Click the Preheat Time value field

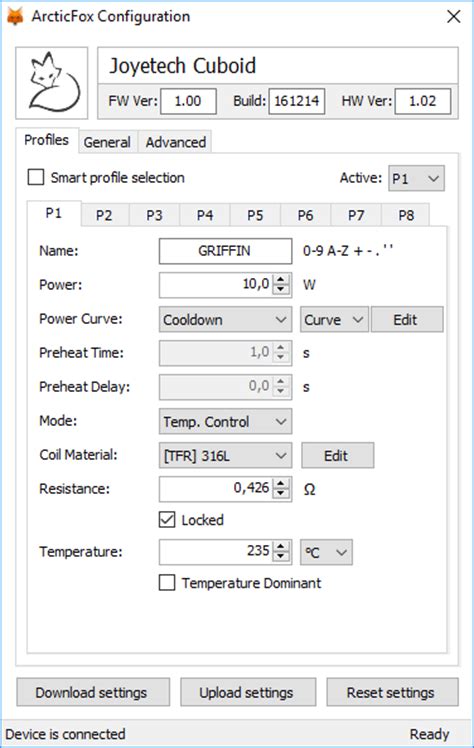216,353
